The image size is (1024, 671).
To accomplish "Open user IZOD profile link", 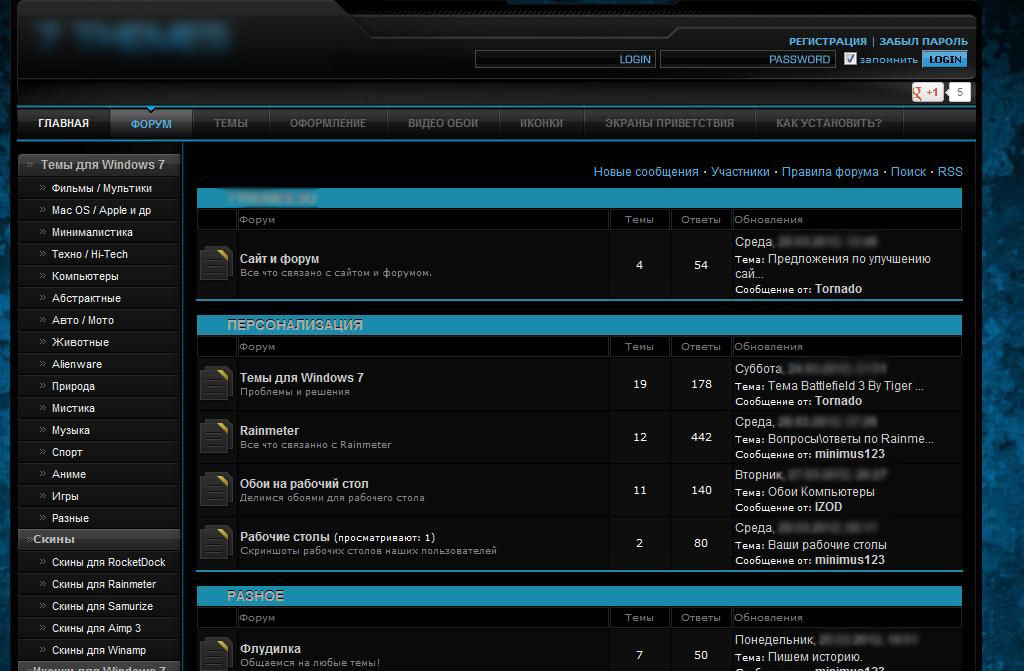I will (x=829, y=507).
